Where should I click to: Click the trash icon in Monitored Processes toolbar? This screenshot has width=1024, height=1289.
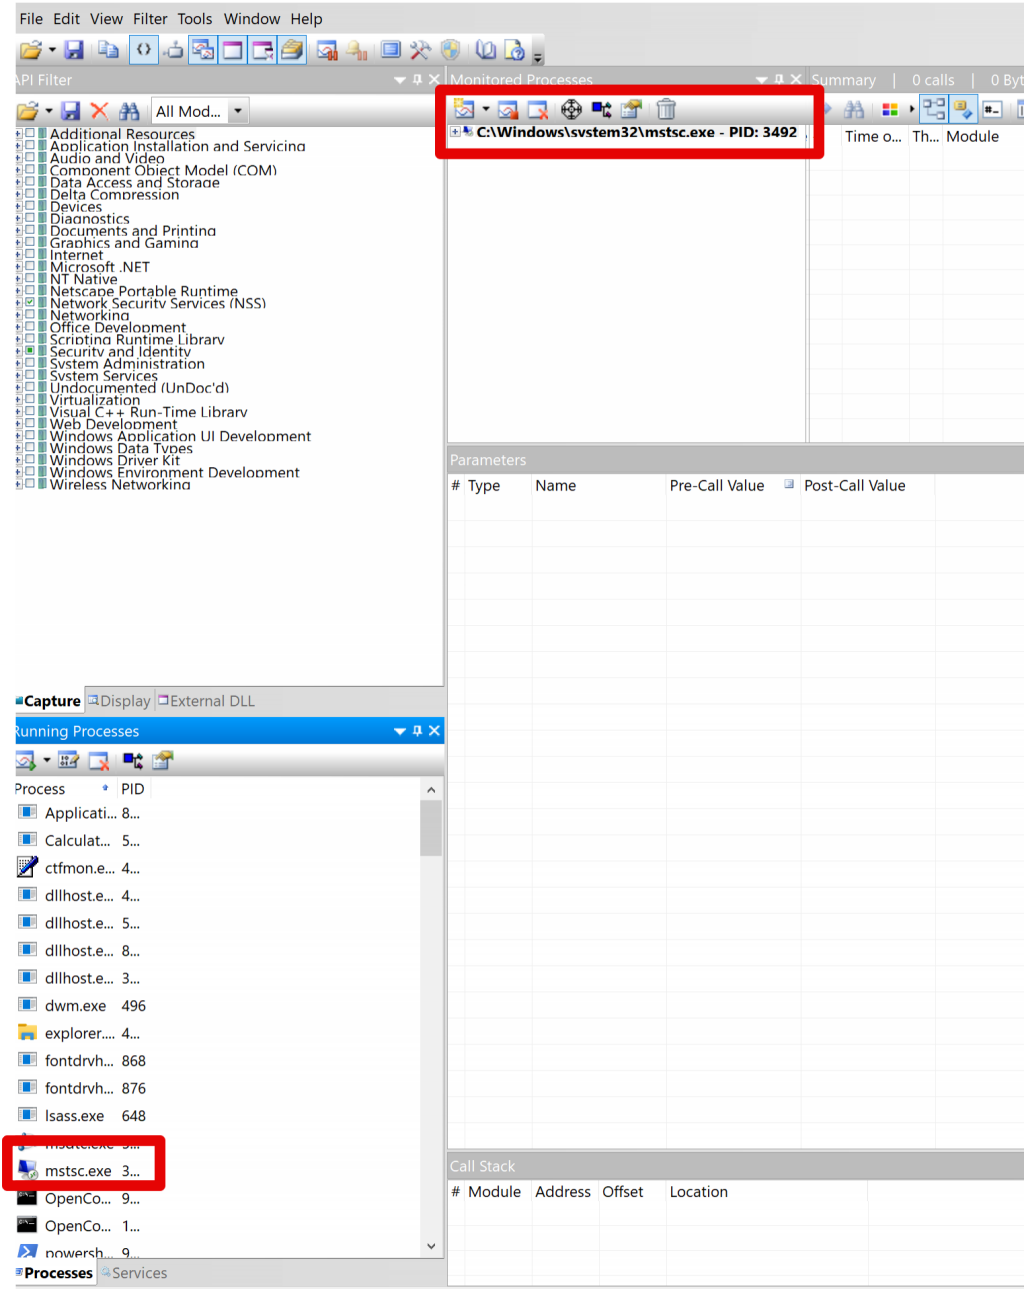[x=666, y=109]
